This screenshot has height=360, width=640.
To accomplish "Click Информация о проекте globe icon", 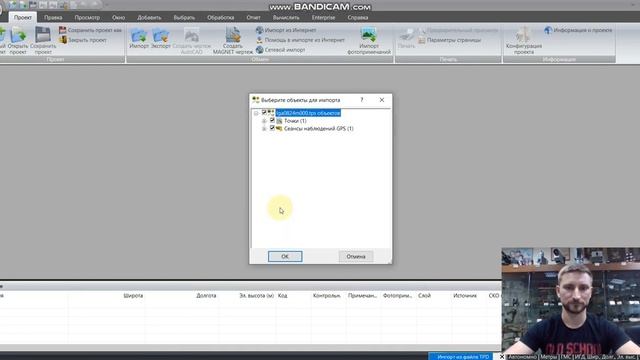I will coord(548,30).
